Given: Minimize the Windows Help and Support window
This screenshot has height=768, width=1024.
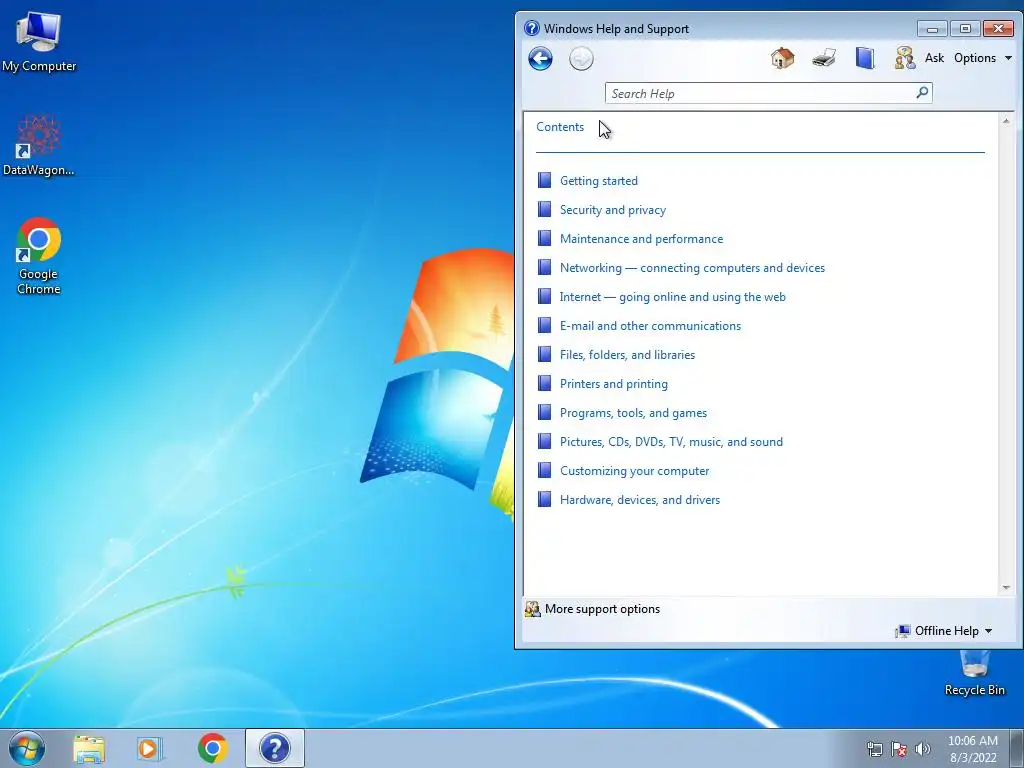Looking at the screenshot, I should (x=932, y=29).
